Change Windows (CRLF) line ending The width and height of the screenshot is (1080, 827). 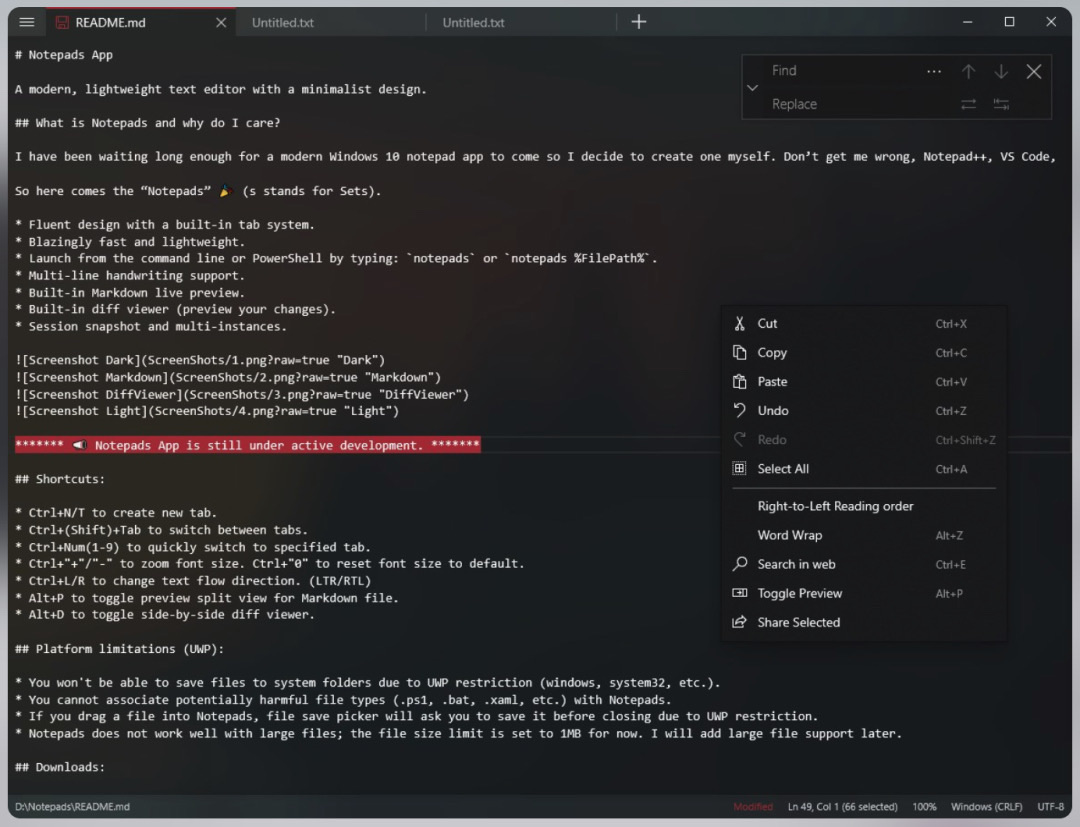986,806
